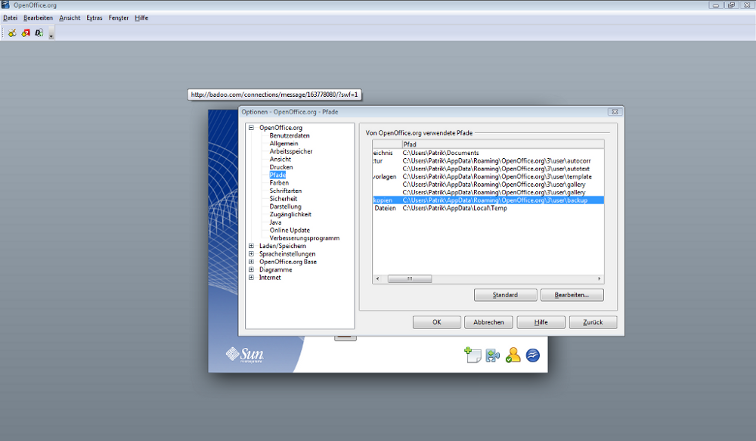Click the Sun logo in Start Center
The width and height of the screenshot is (756, 441).
coord(244,355)
